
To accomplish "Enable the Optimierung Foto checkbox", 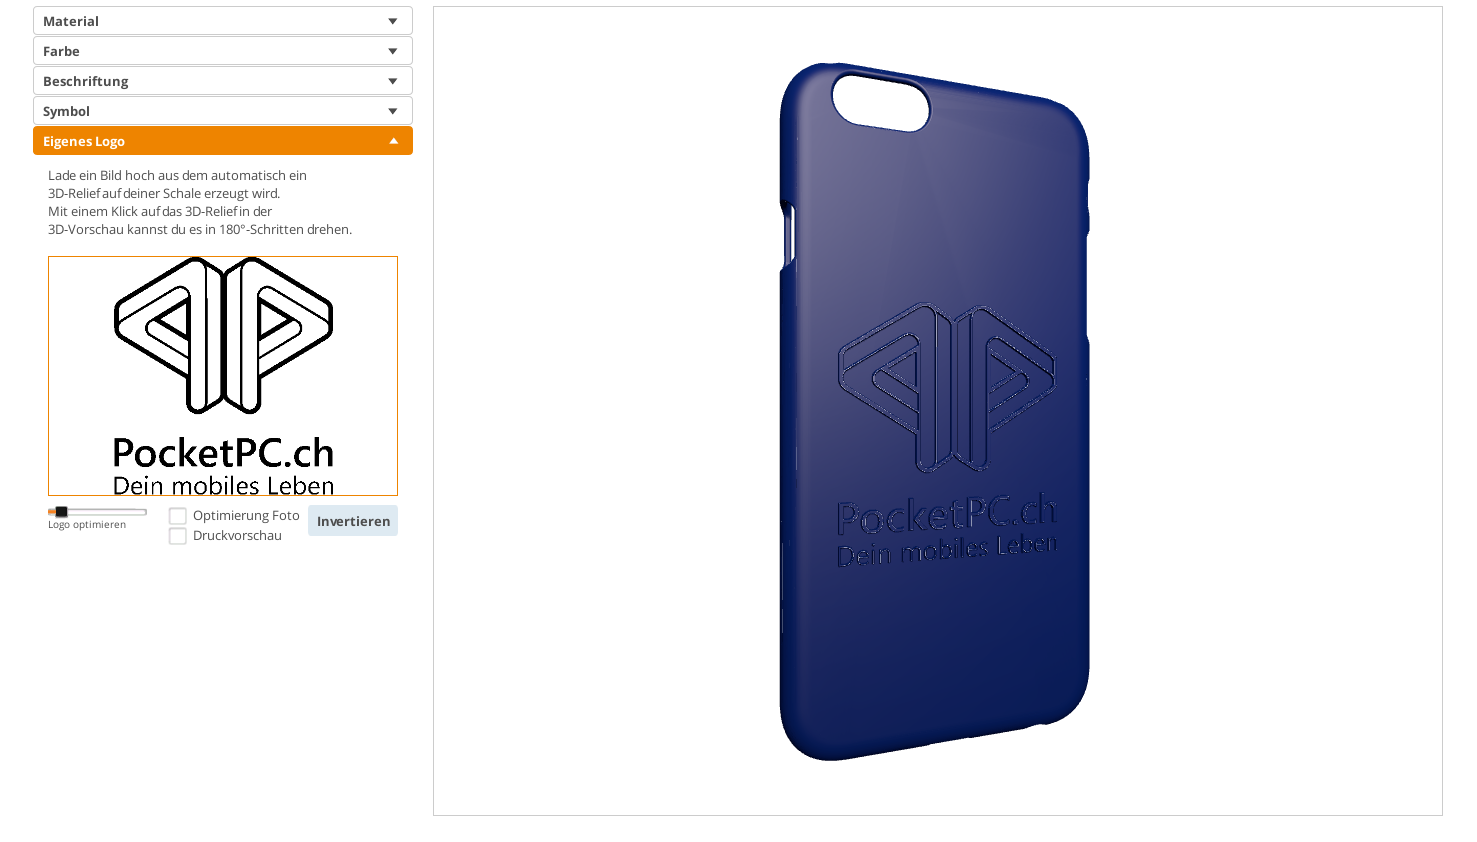I will point(178,516).
